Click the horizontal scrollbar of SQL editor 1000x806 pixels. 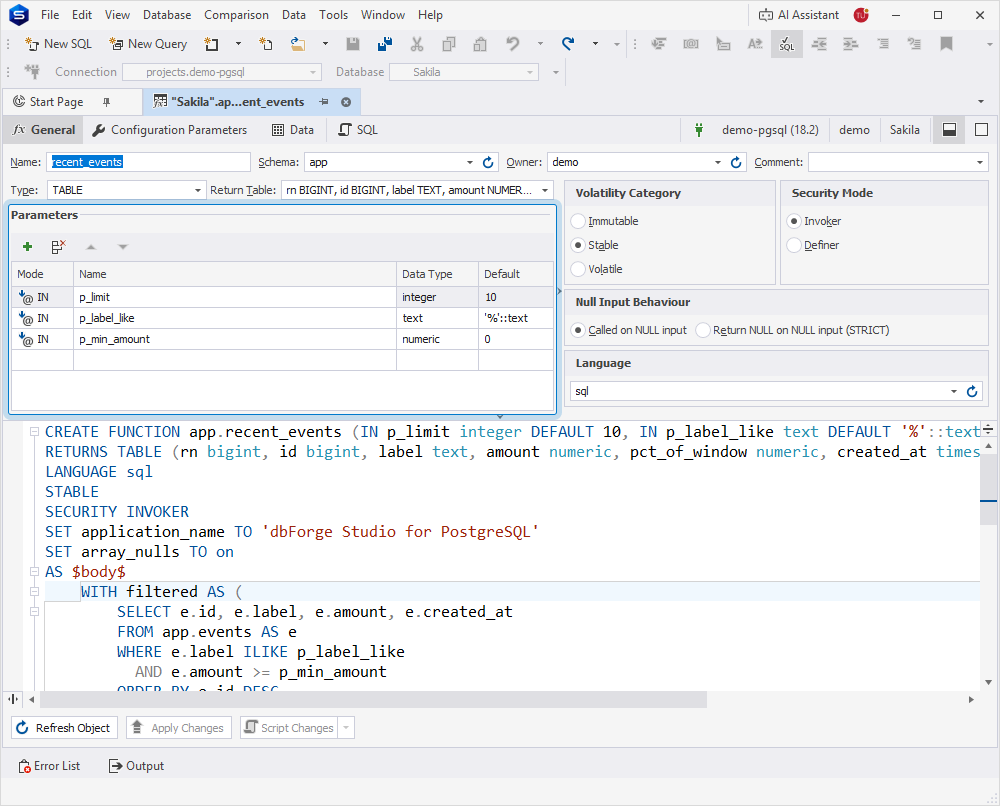374,700
